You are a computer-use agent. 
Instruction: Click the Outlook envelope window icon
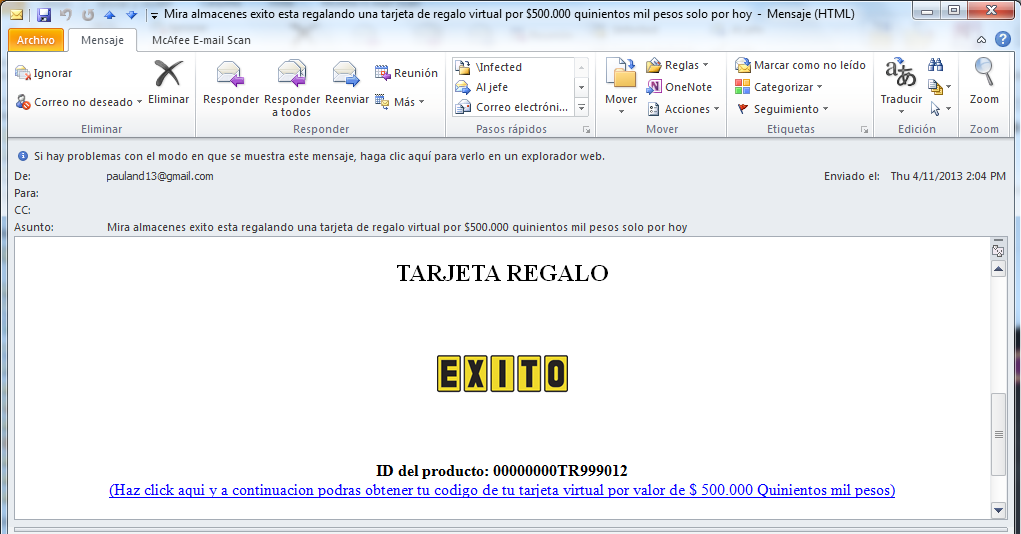[16, 14]
